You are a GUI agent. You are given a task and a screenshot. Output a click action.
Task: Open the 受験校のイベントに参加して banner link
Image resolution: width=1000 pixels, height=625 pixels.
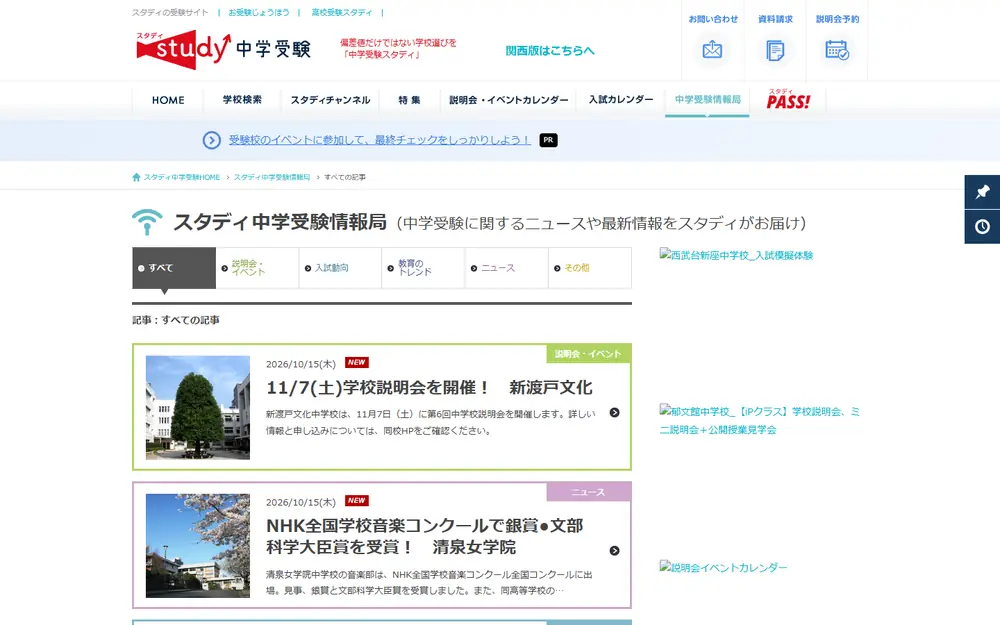[379, 140]
